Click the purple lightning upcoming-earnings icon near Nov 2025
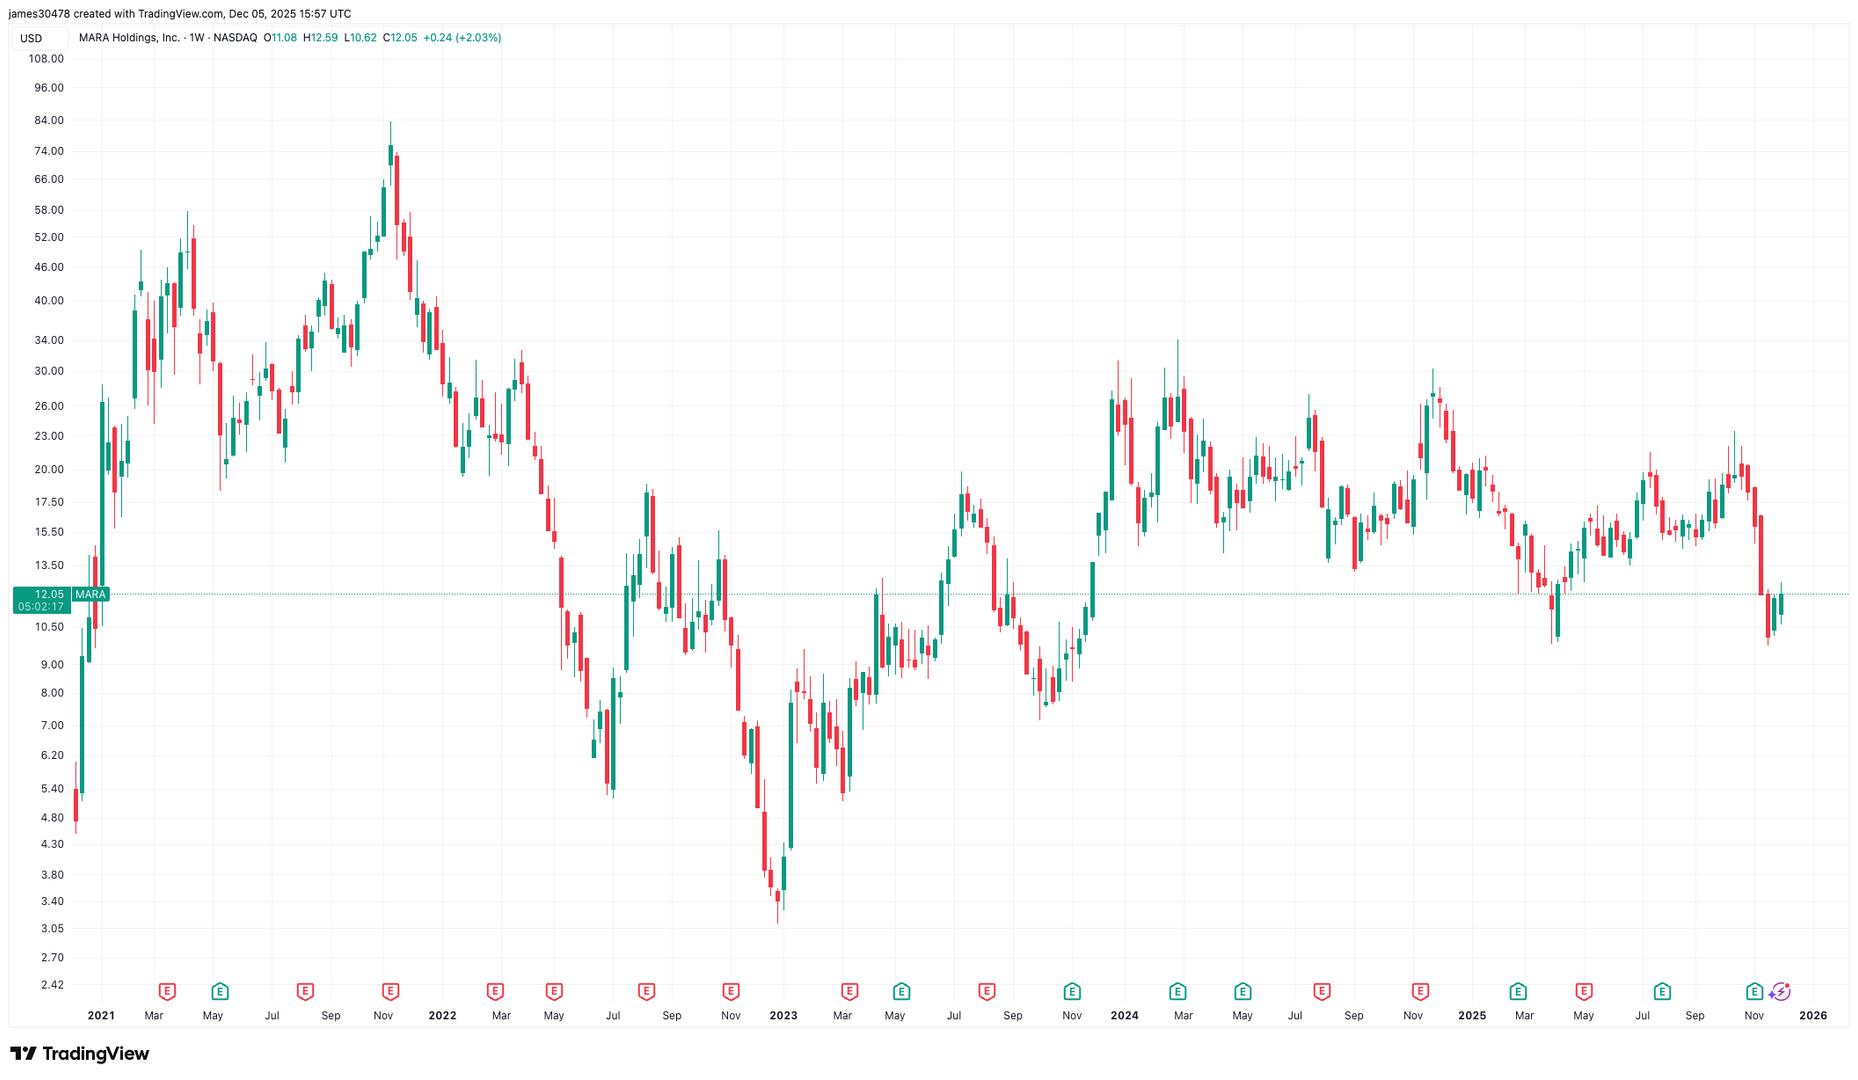The image size is (1858, 1080). 1780,991
